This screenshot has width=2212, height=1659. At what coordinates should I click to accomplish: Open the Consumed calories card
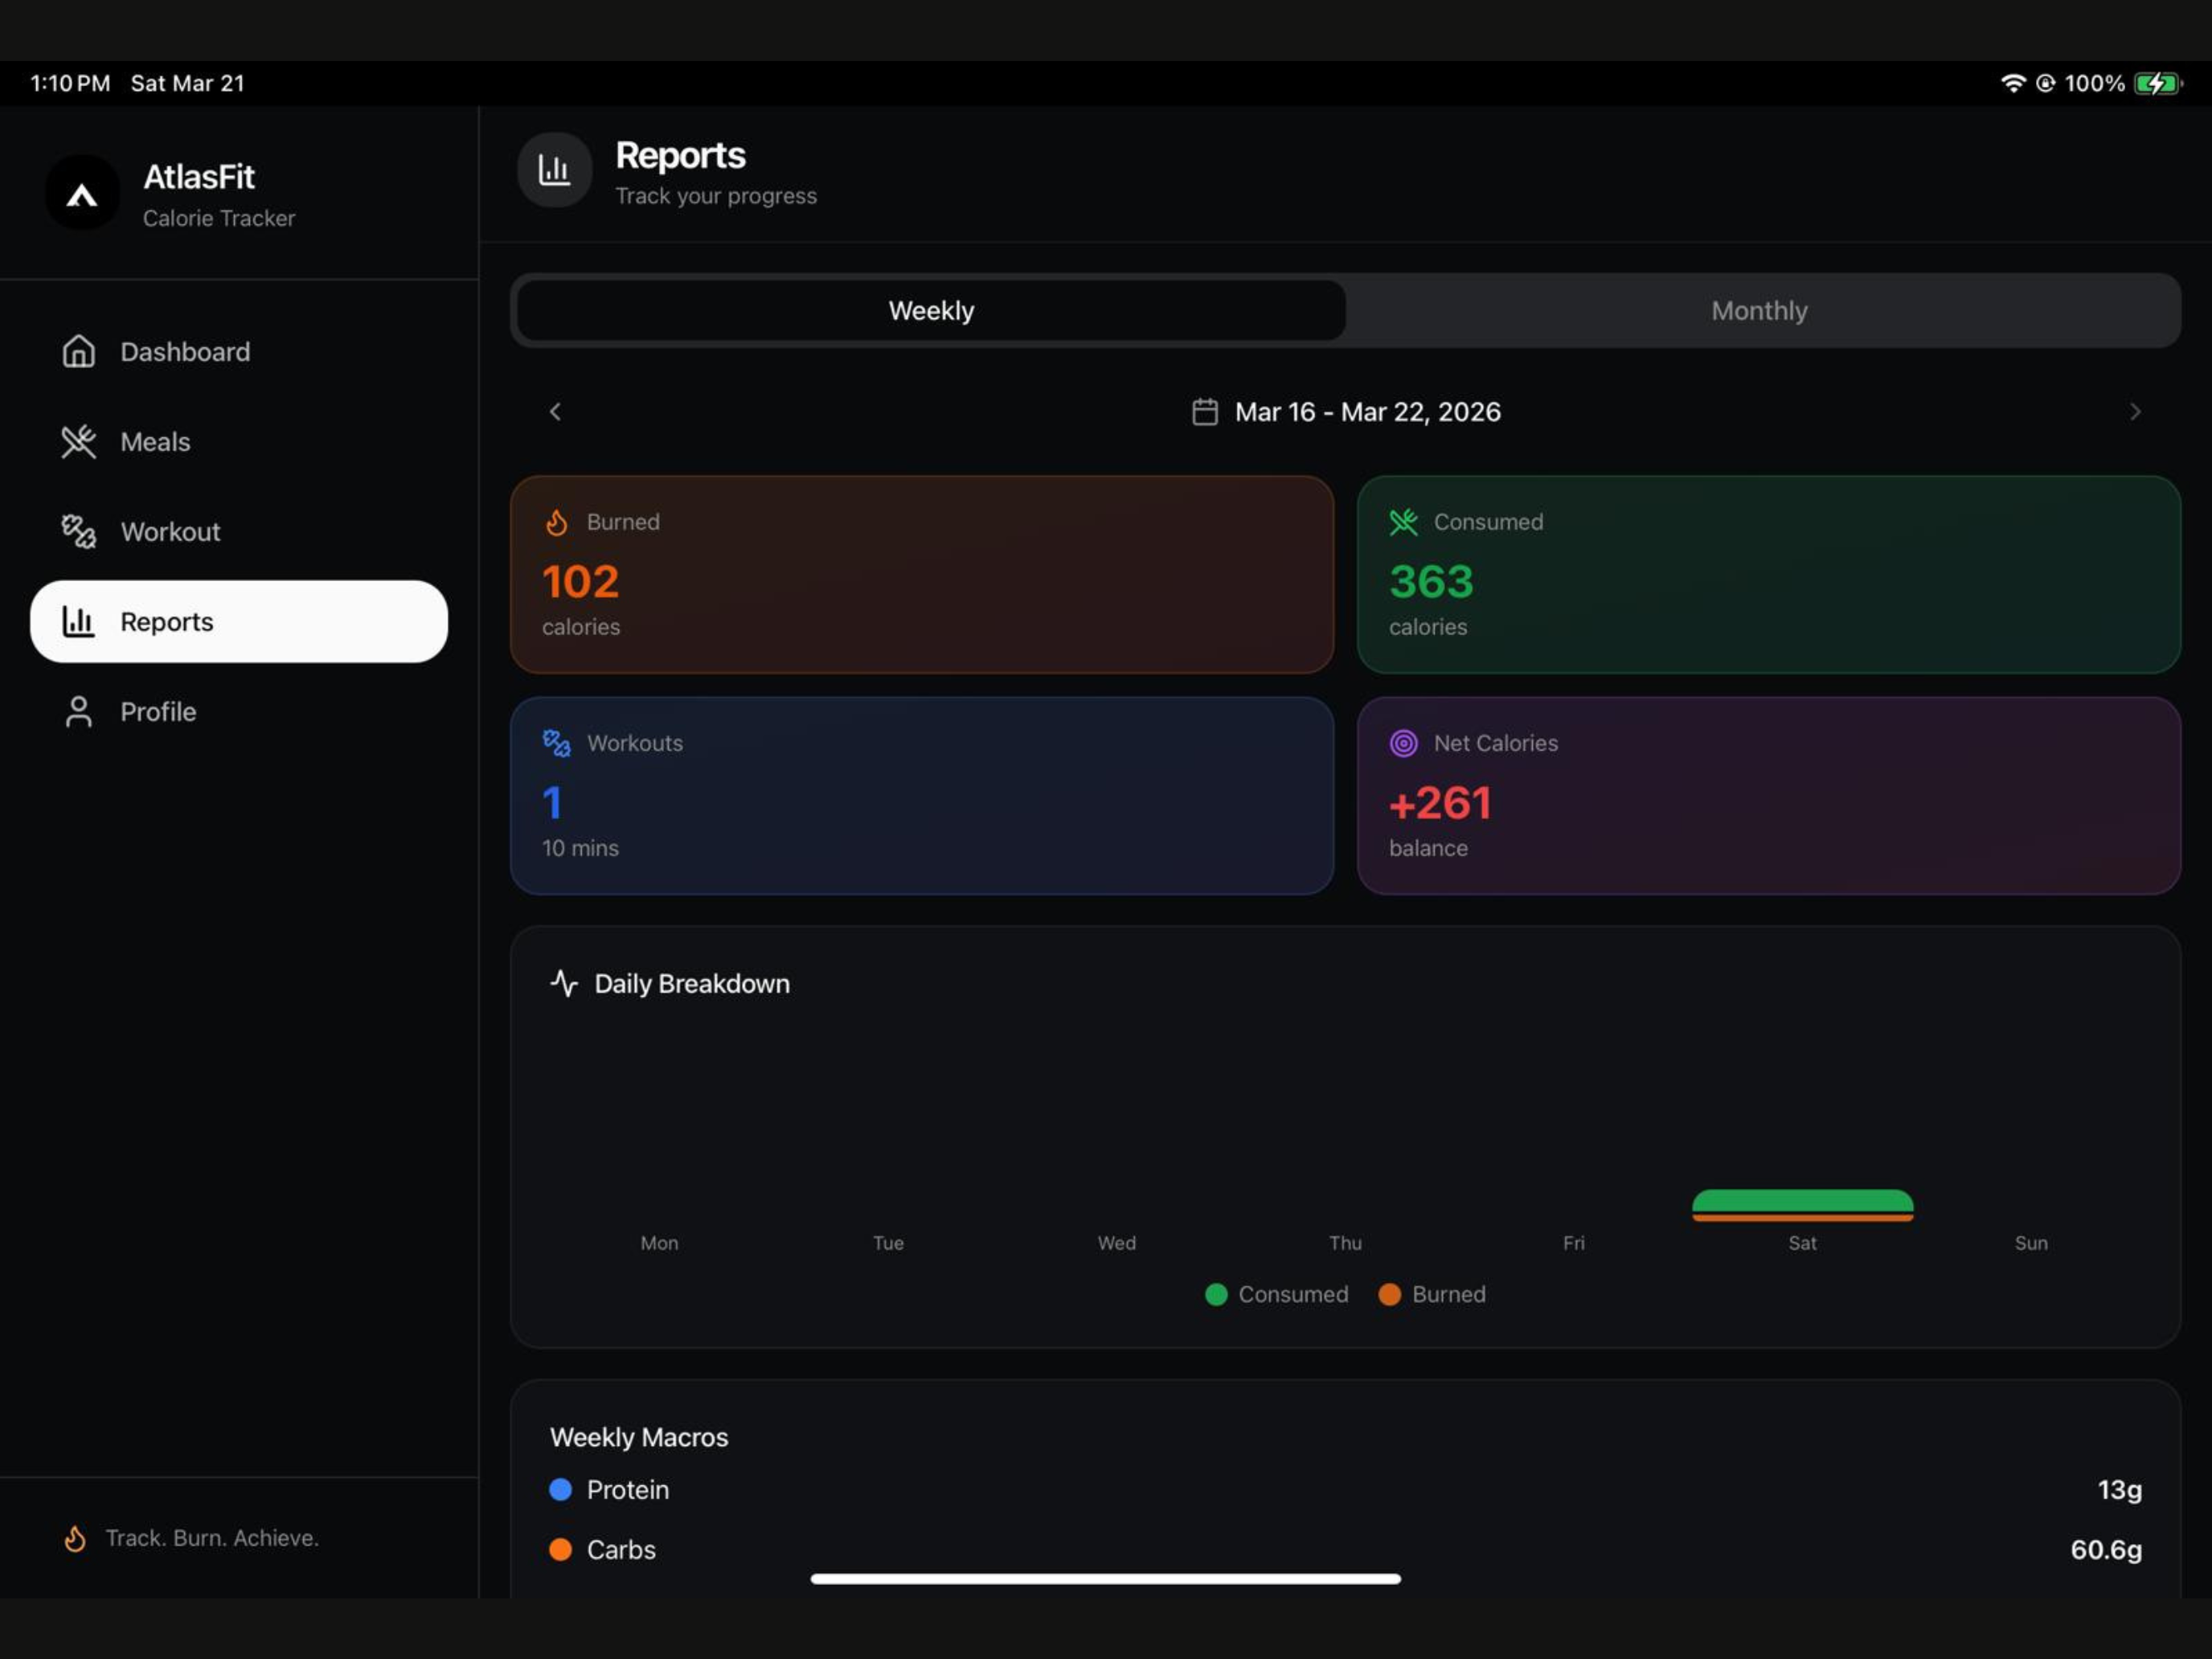pyautogui.click(x=1768, y=575)
